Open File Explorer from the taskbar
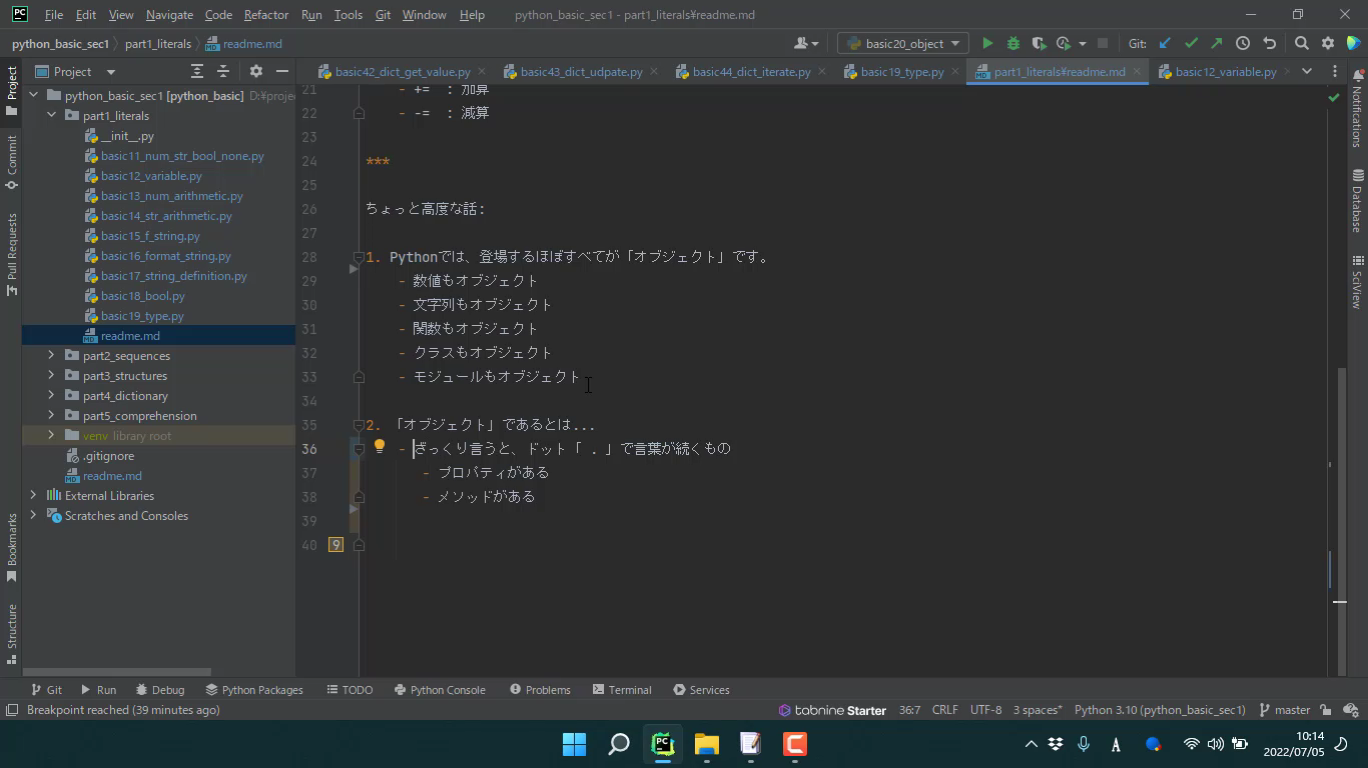1368x768 pixels. (707, 744)
